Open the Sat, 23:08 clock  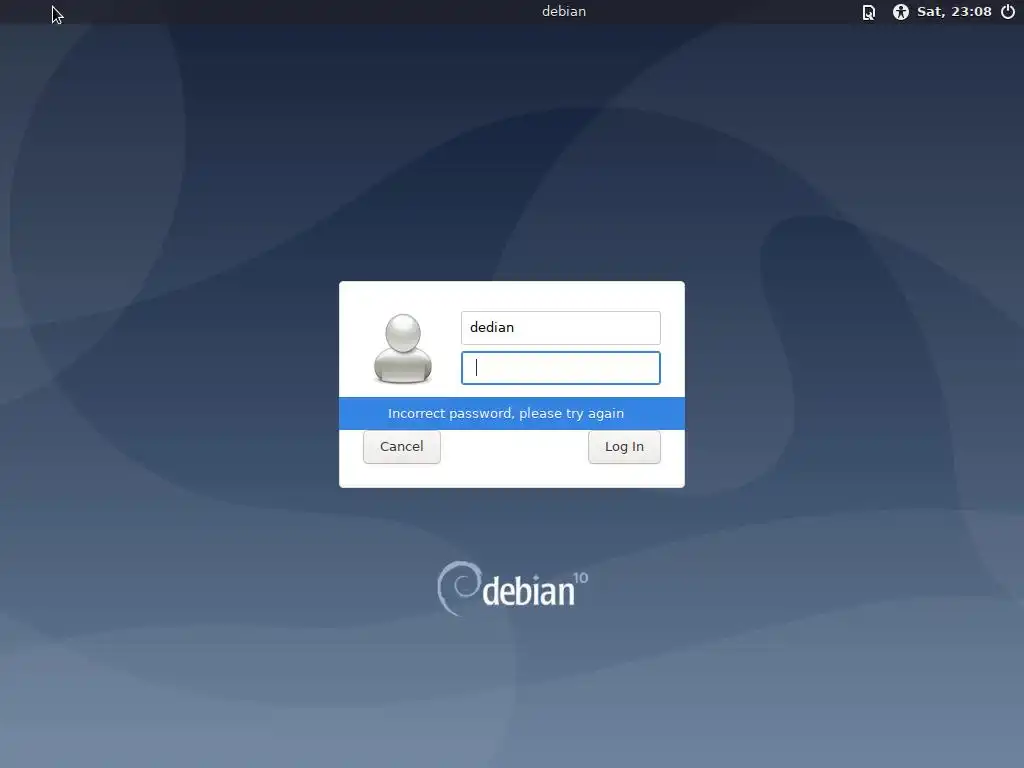[954, 11]
